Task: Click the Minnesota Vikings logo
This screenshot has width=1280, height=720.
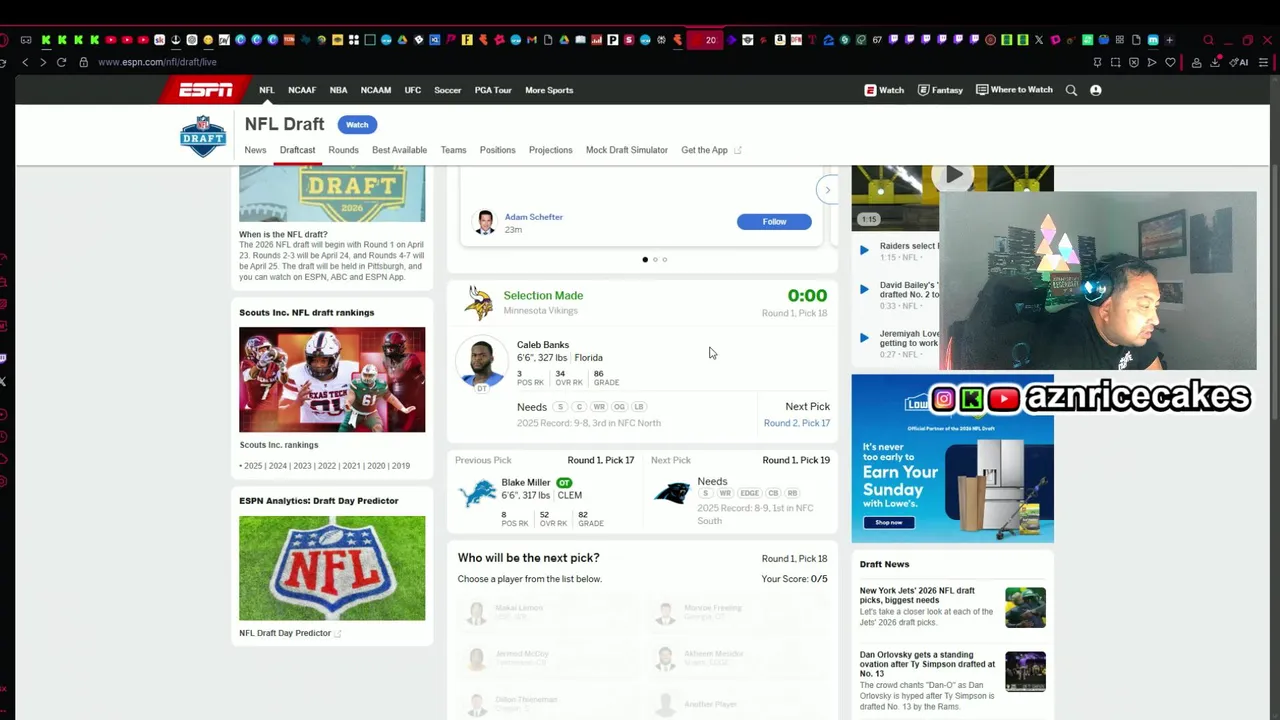Action: (479, 302)
